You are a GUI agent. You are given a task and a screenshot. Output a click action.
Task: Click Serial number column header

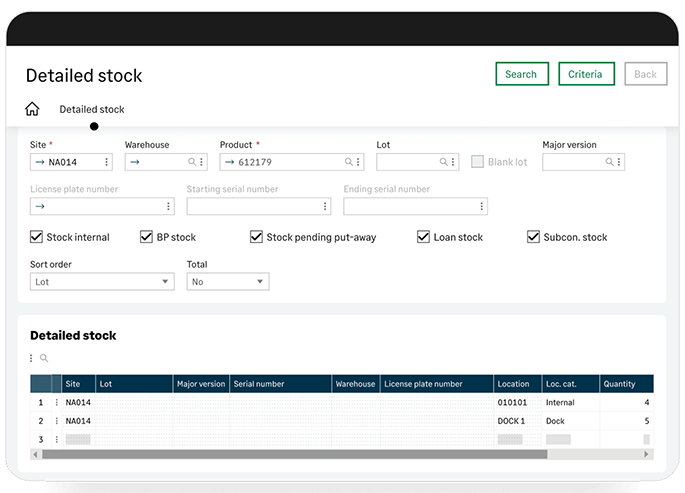click(x=280, y=384)
